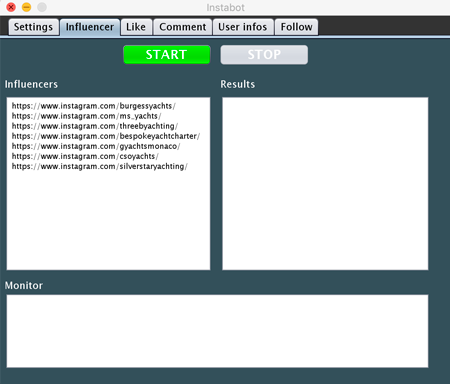Switch to the Like tab
Screen dimensions: 450x384
point(136,27)
